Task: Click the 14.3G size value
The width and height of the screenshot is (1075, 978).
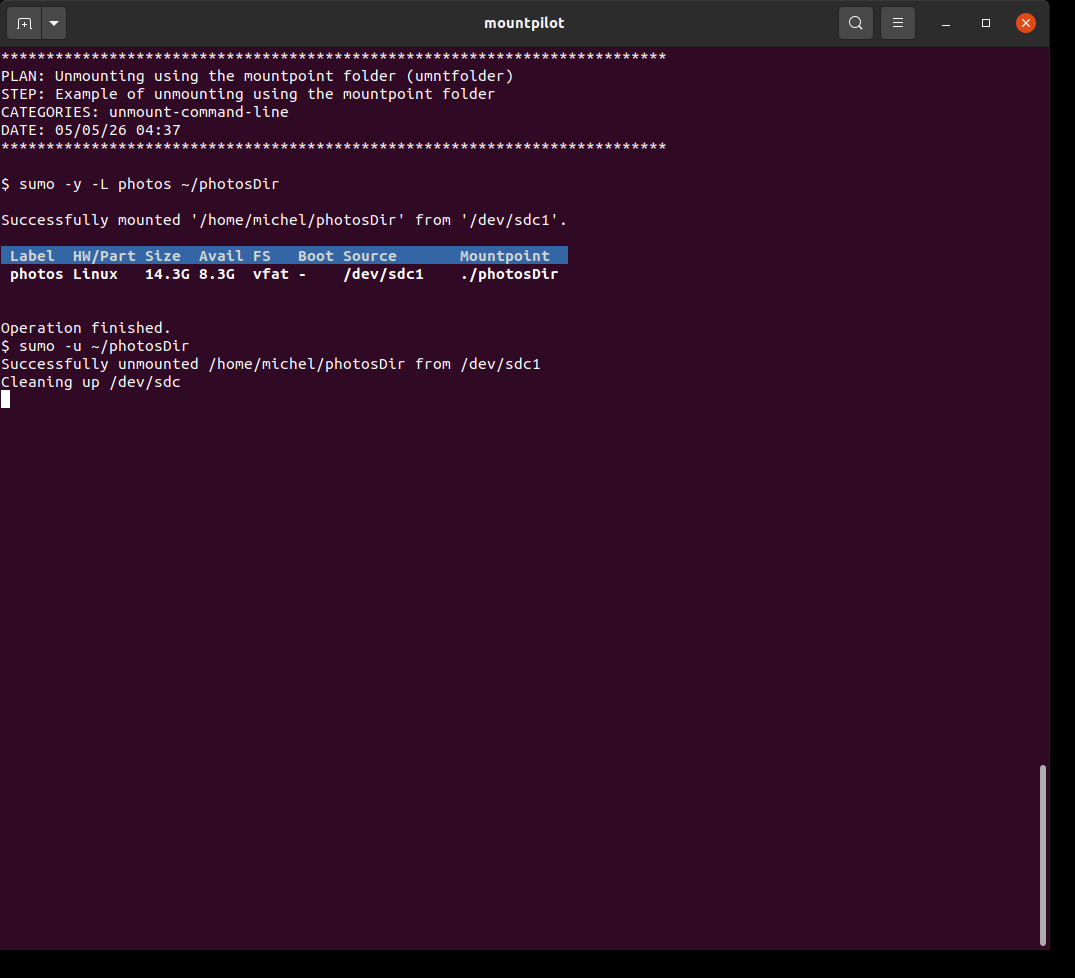Action: tap(167, 274)
